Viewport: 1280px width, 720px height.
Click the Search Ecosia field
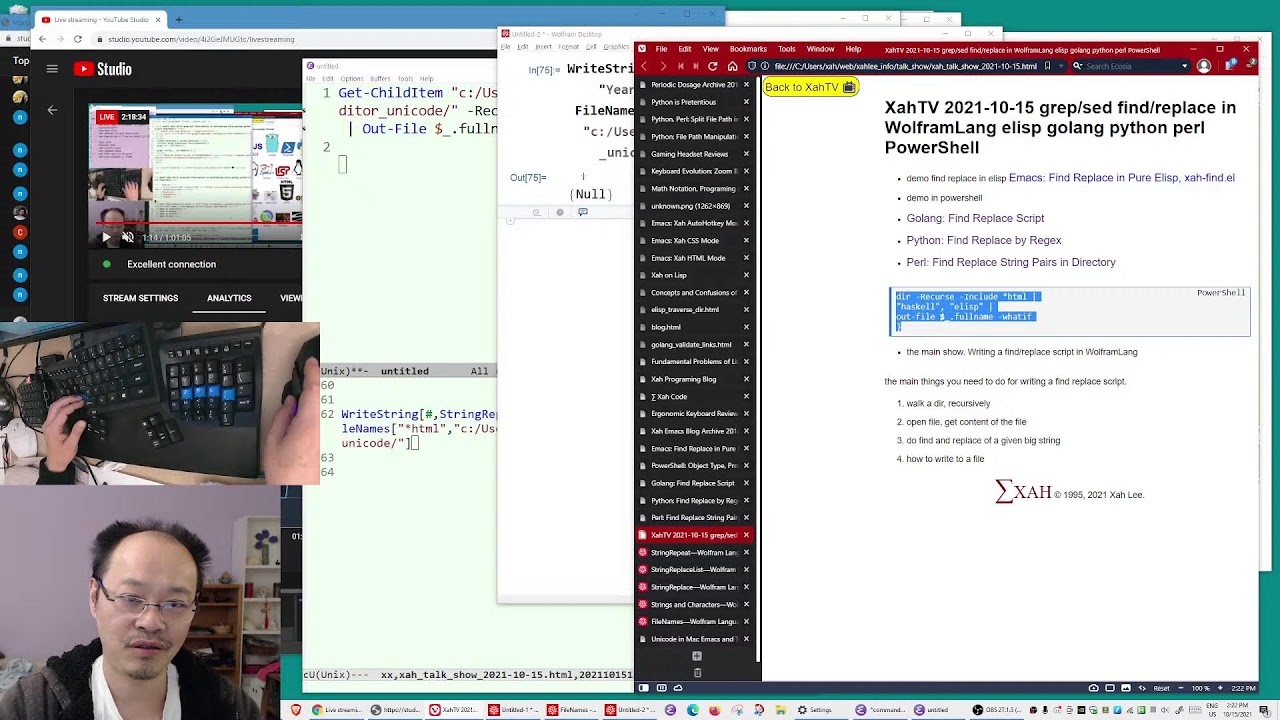point(1130,66)
